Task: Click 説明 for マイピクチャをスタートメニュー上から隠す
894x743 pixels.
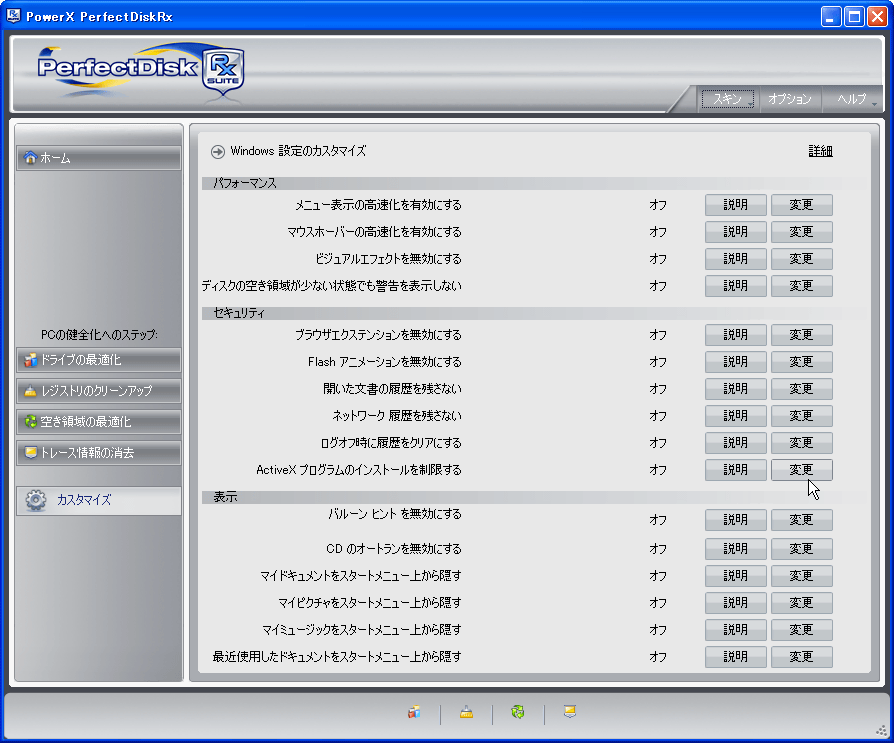Action: pos(735,603)
